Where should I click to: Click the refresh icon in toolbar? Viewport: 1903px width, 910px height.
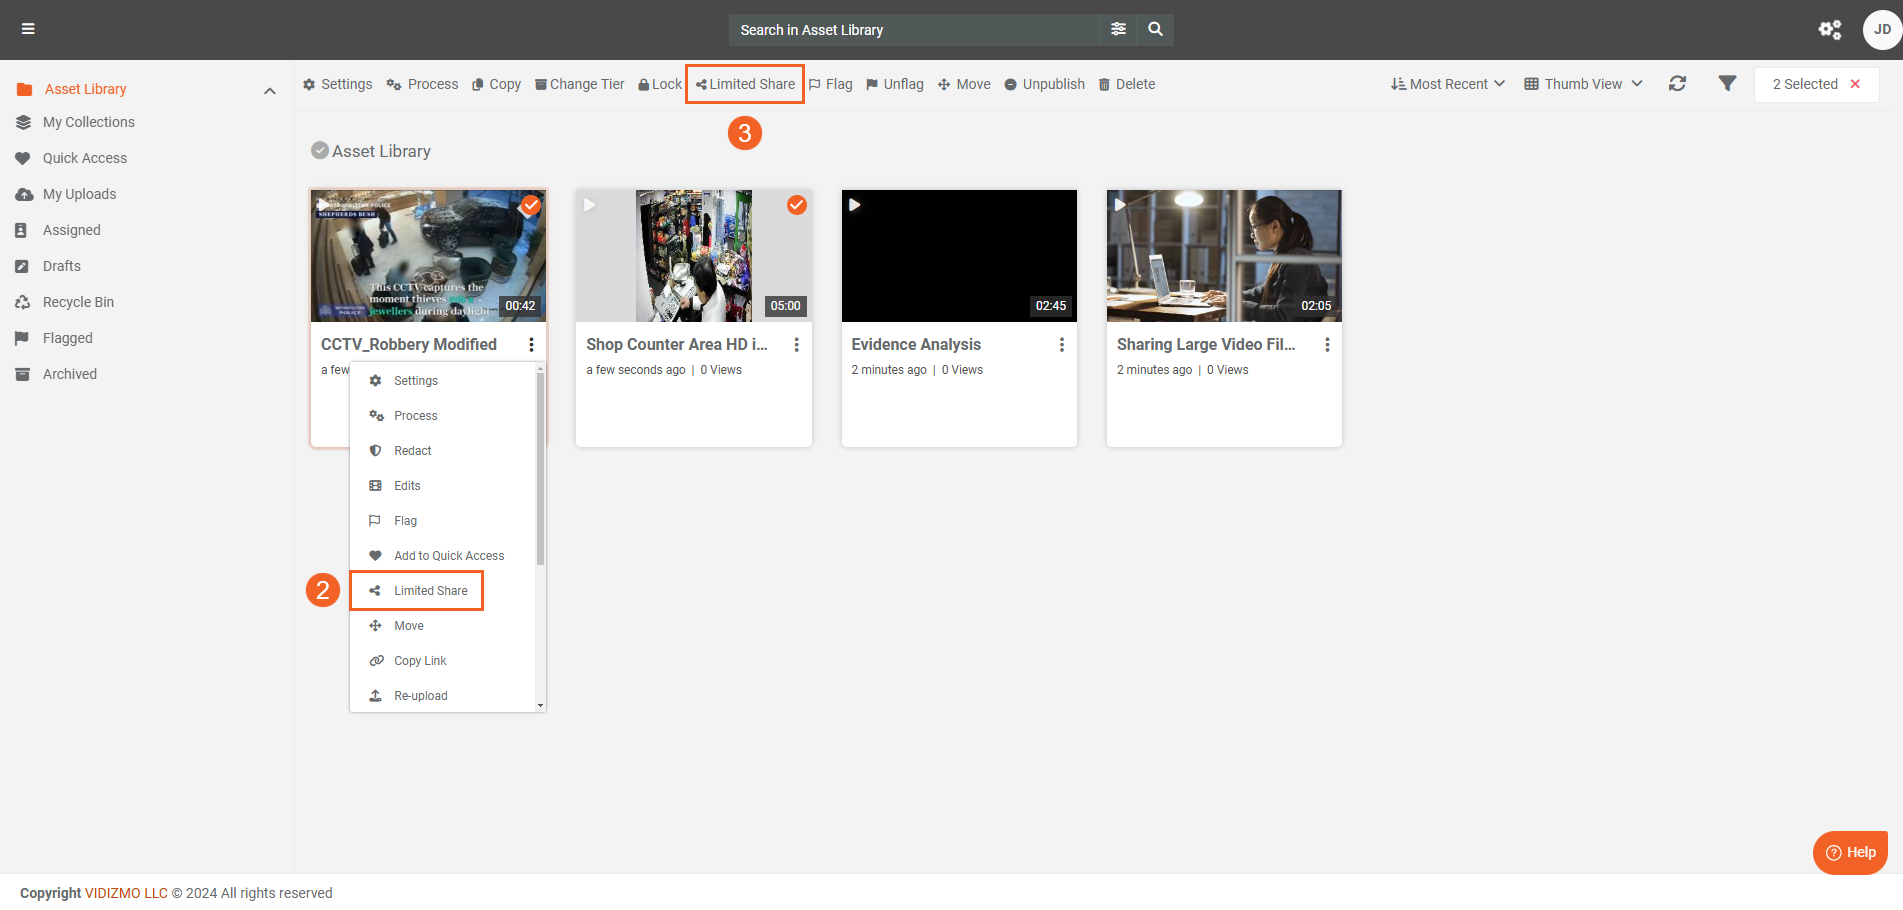[1677, 84]
